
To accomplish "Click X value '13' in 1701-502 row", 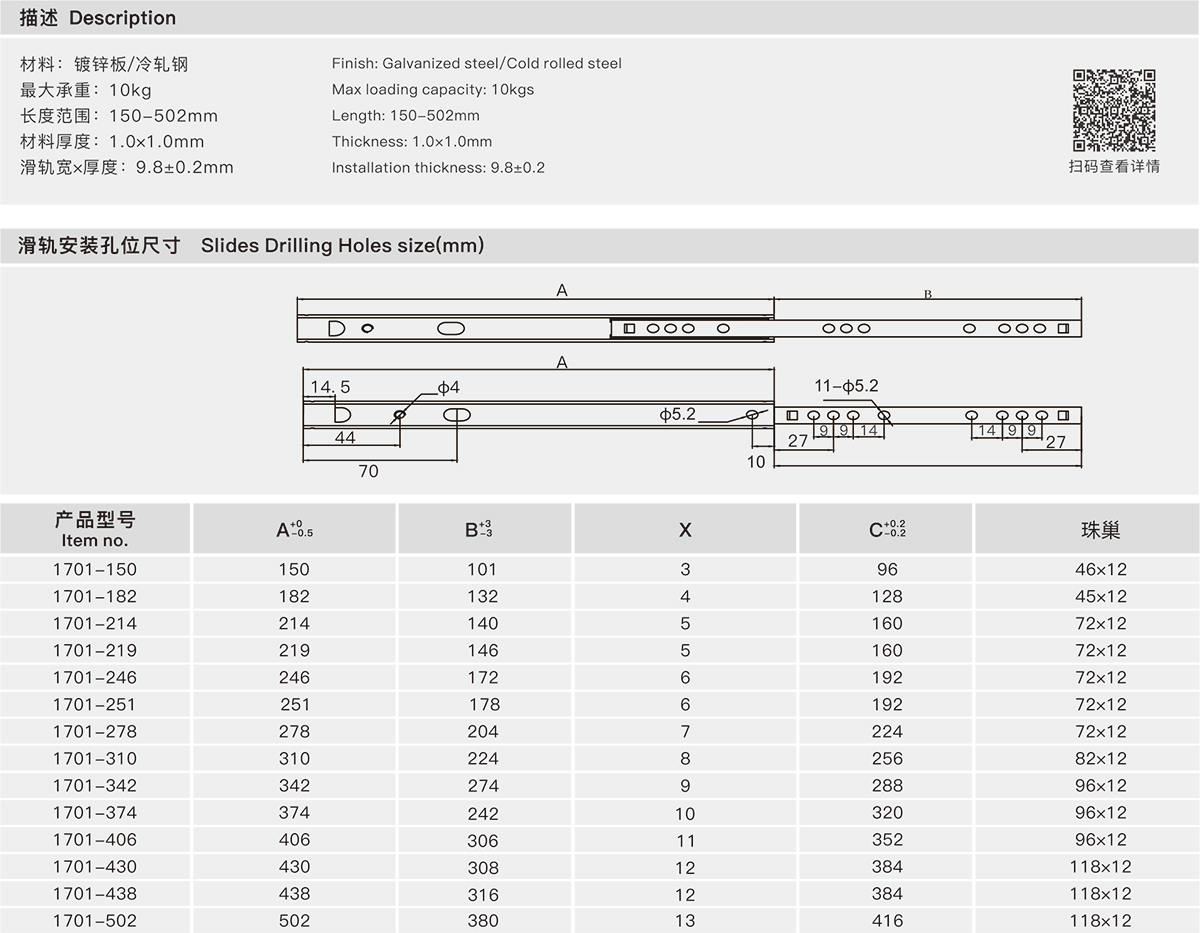I will (x=685, y=921).
